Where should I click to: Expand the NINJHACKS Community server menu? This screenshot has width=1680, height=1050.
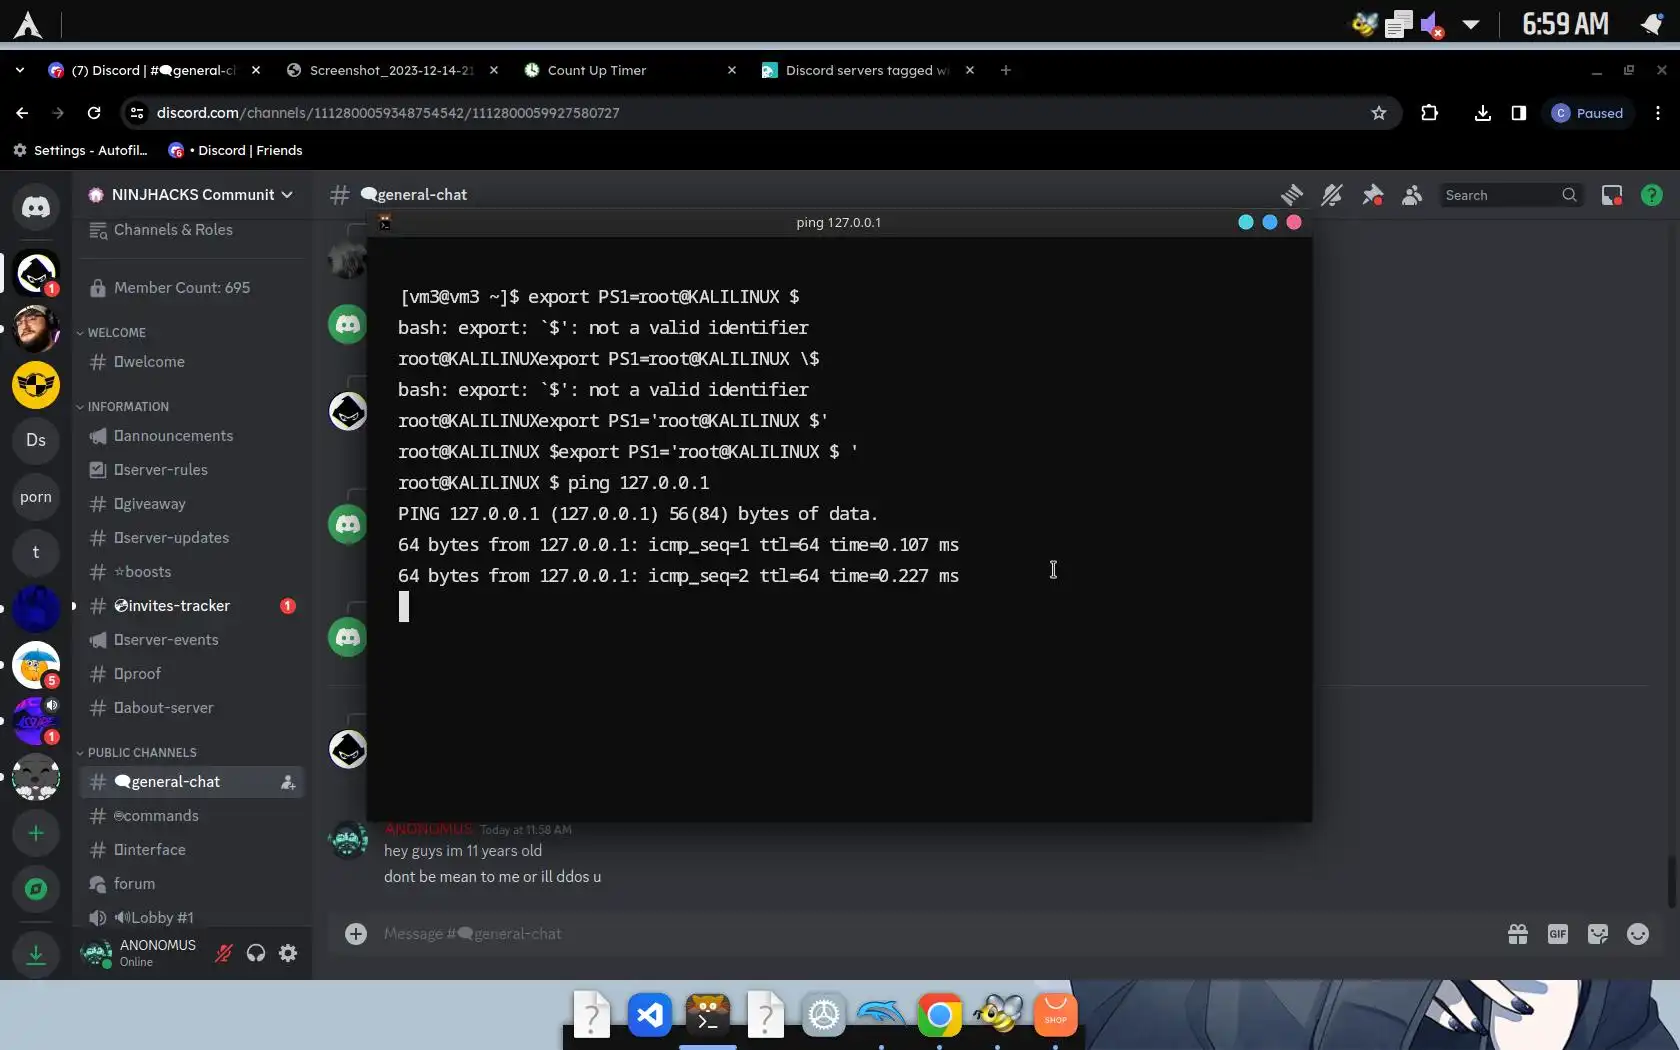[x=192, y=194]
